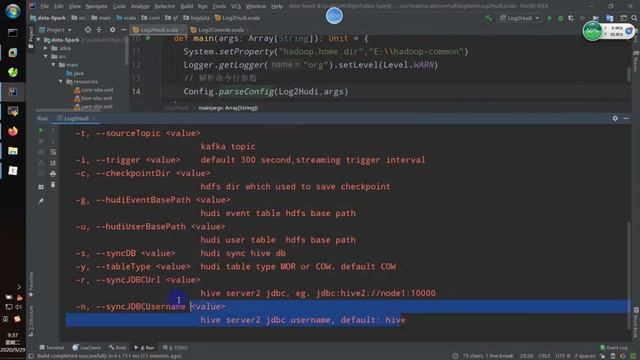Image resolution: width=640 pixels, height=360 pixels.
Task: Open the Terminal tool window
Action: 52,348
